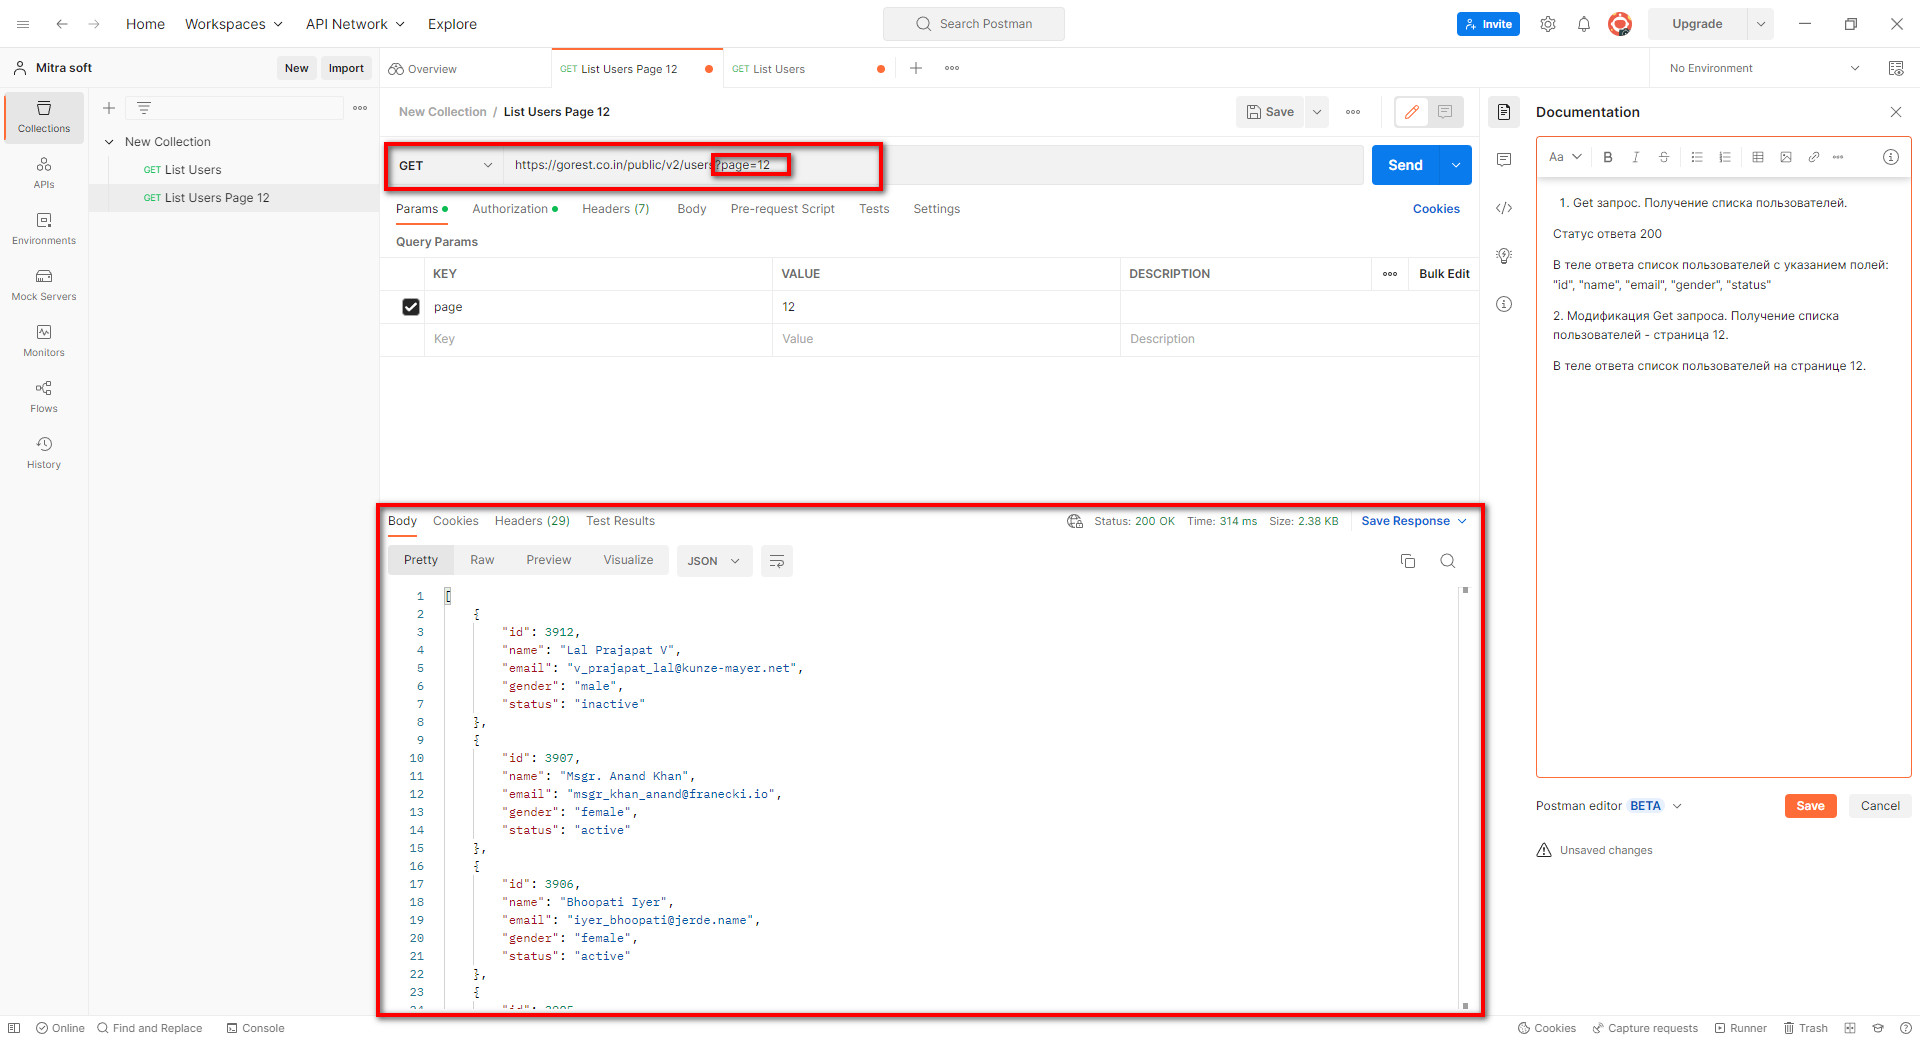Copy the response body

click(x=1408, y=561)
